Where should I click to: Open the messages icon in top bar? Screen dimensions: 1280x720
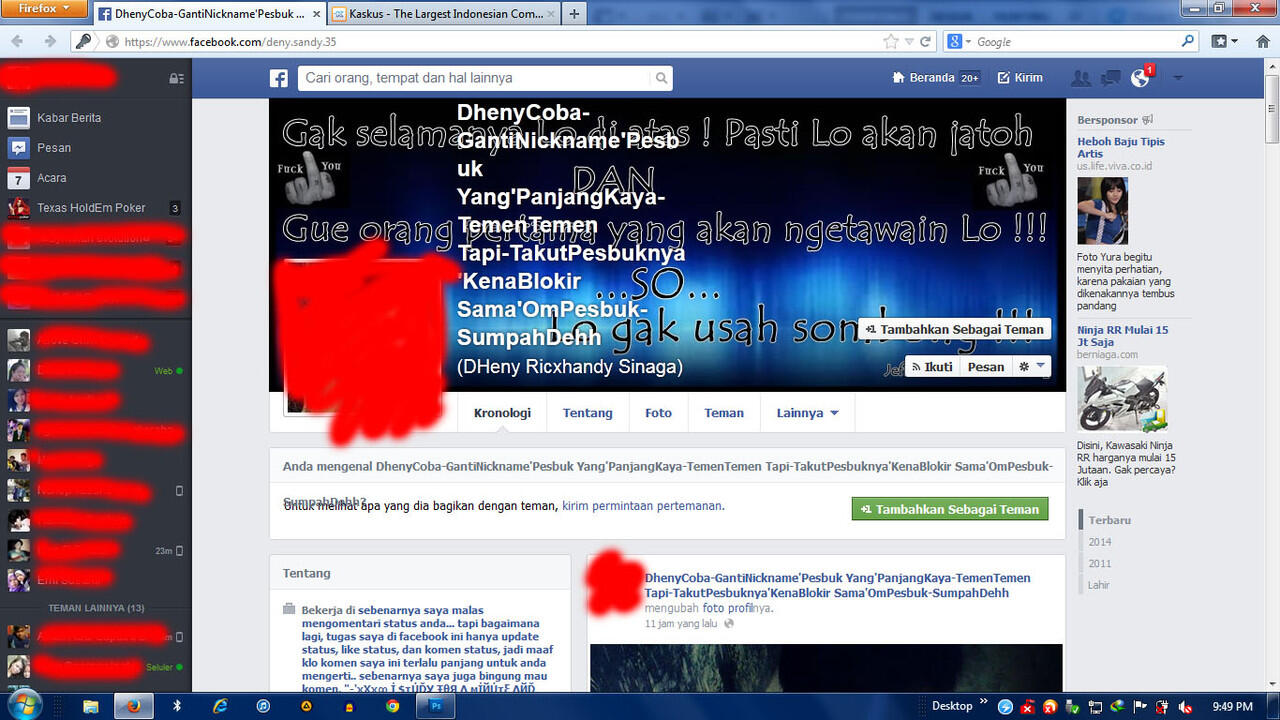tap(1110, 78)
